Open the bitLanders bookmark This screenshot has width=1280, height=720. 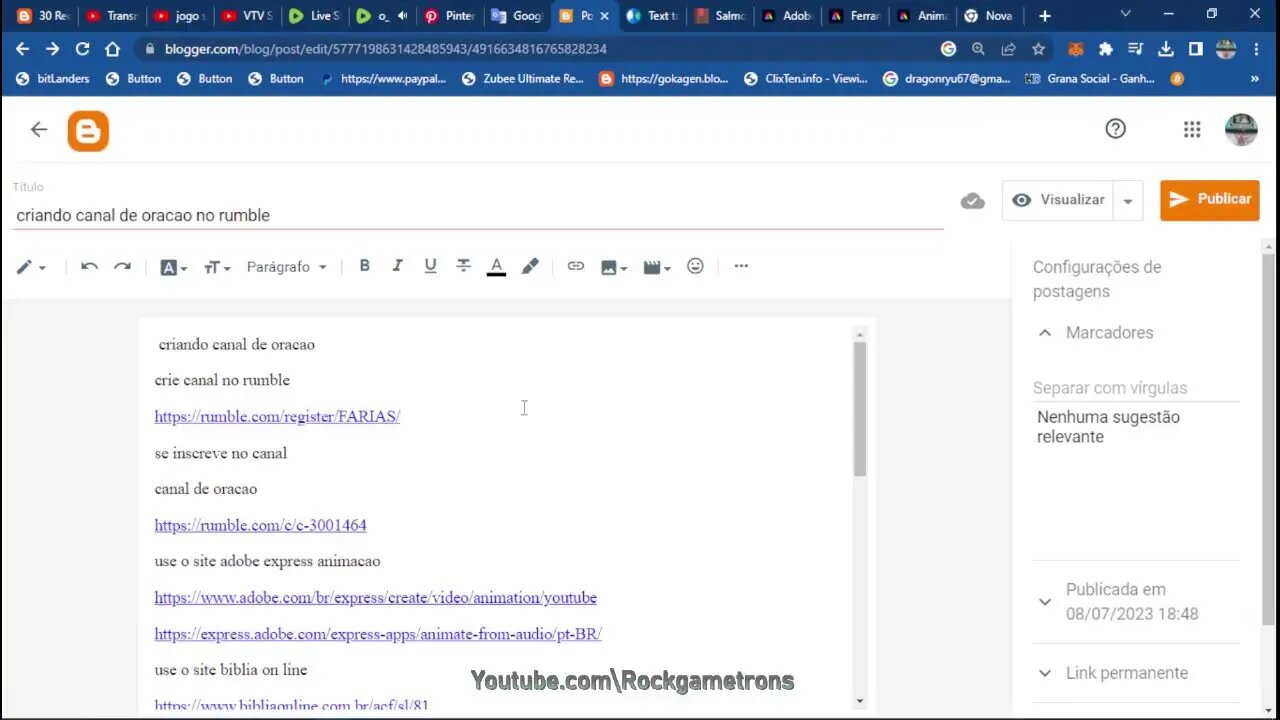click(x=53, y=78)
